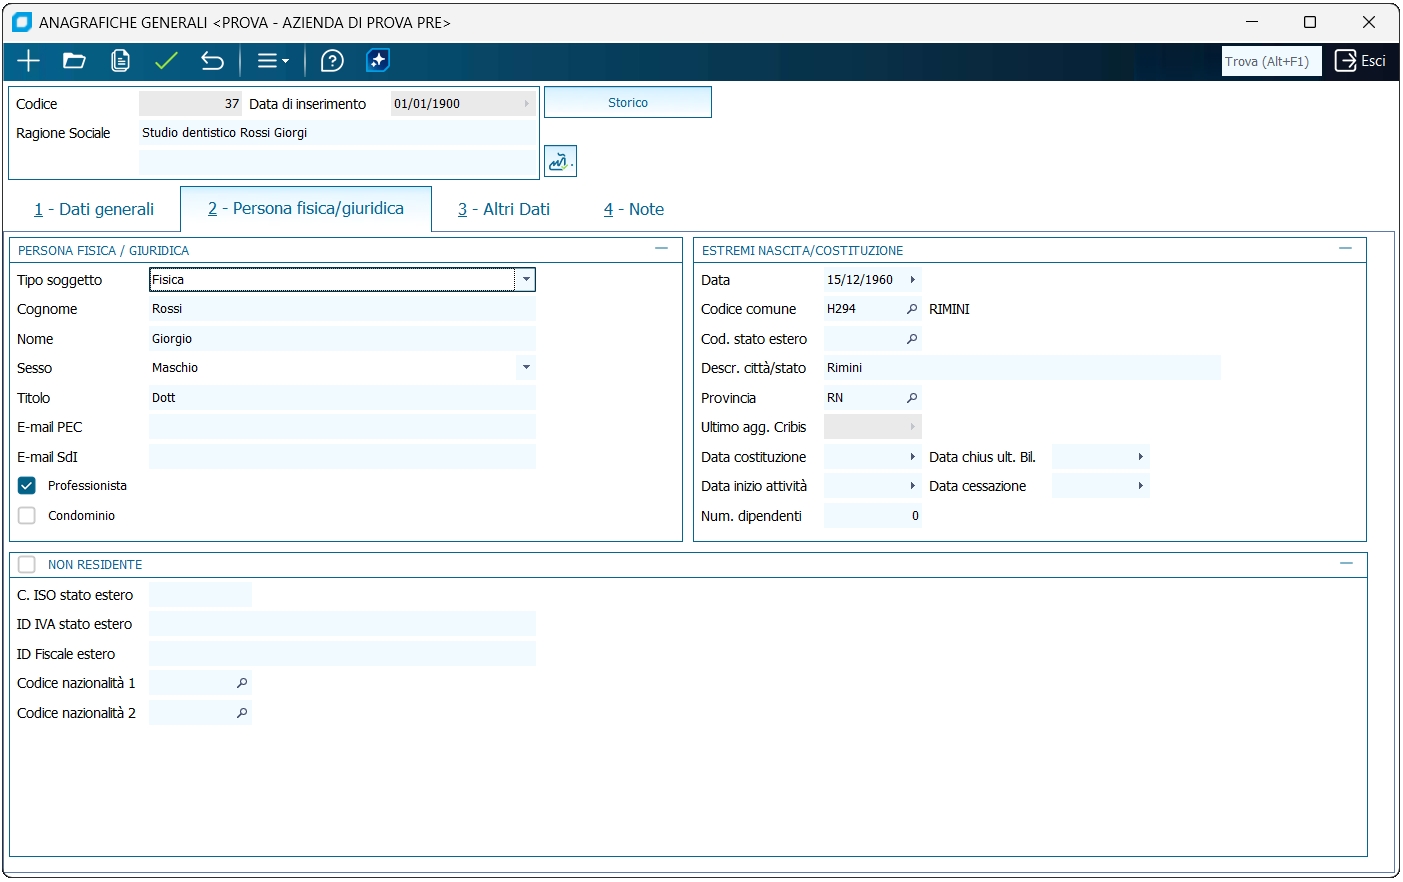The height and width of the screenshot is (882, 1403).
Task: Click the plus icon to add new record
Action: pyautogui.click(x=28, y=61)
